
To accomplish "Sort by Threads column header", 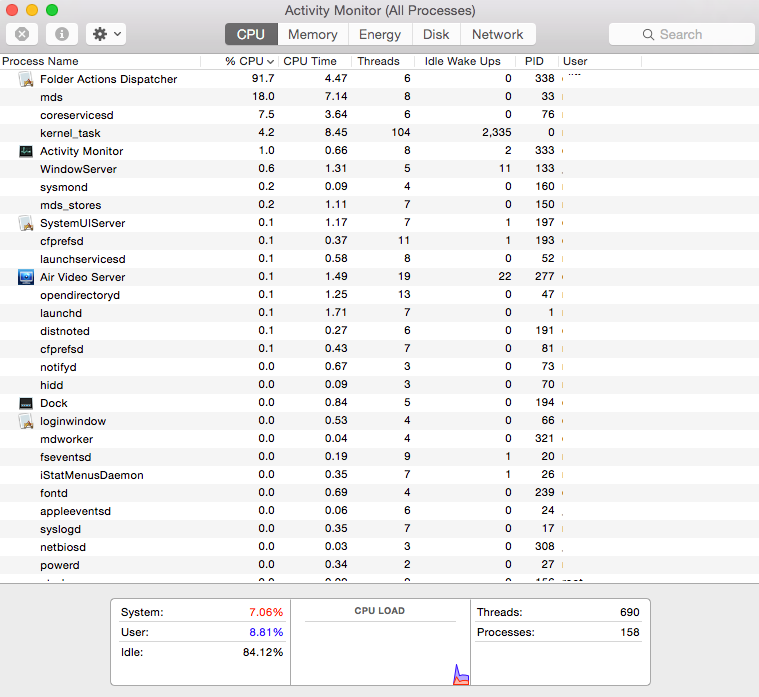I will pyautogui.click(x=383, y=61).
